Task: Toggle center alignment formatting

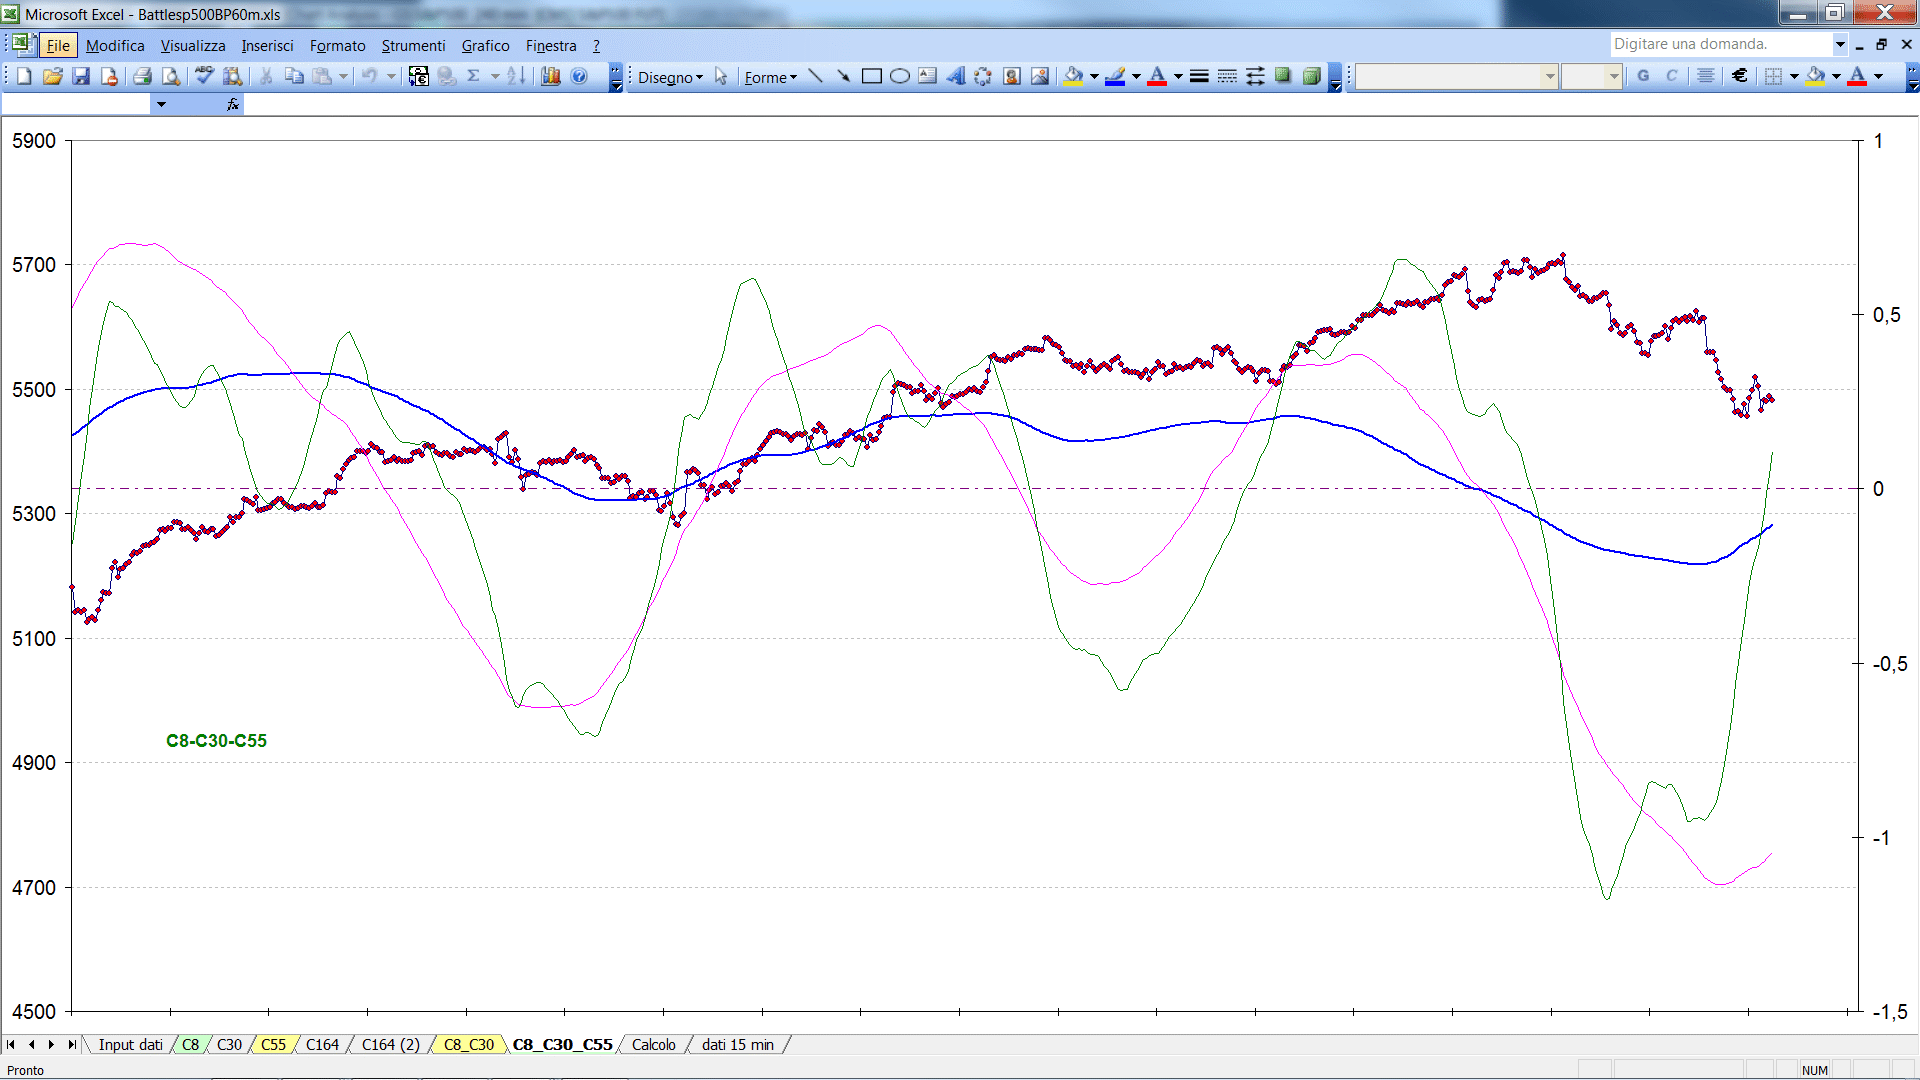Action: point(1706,76)
